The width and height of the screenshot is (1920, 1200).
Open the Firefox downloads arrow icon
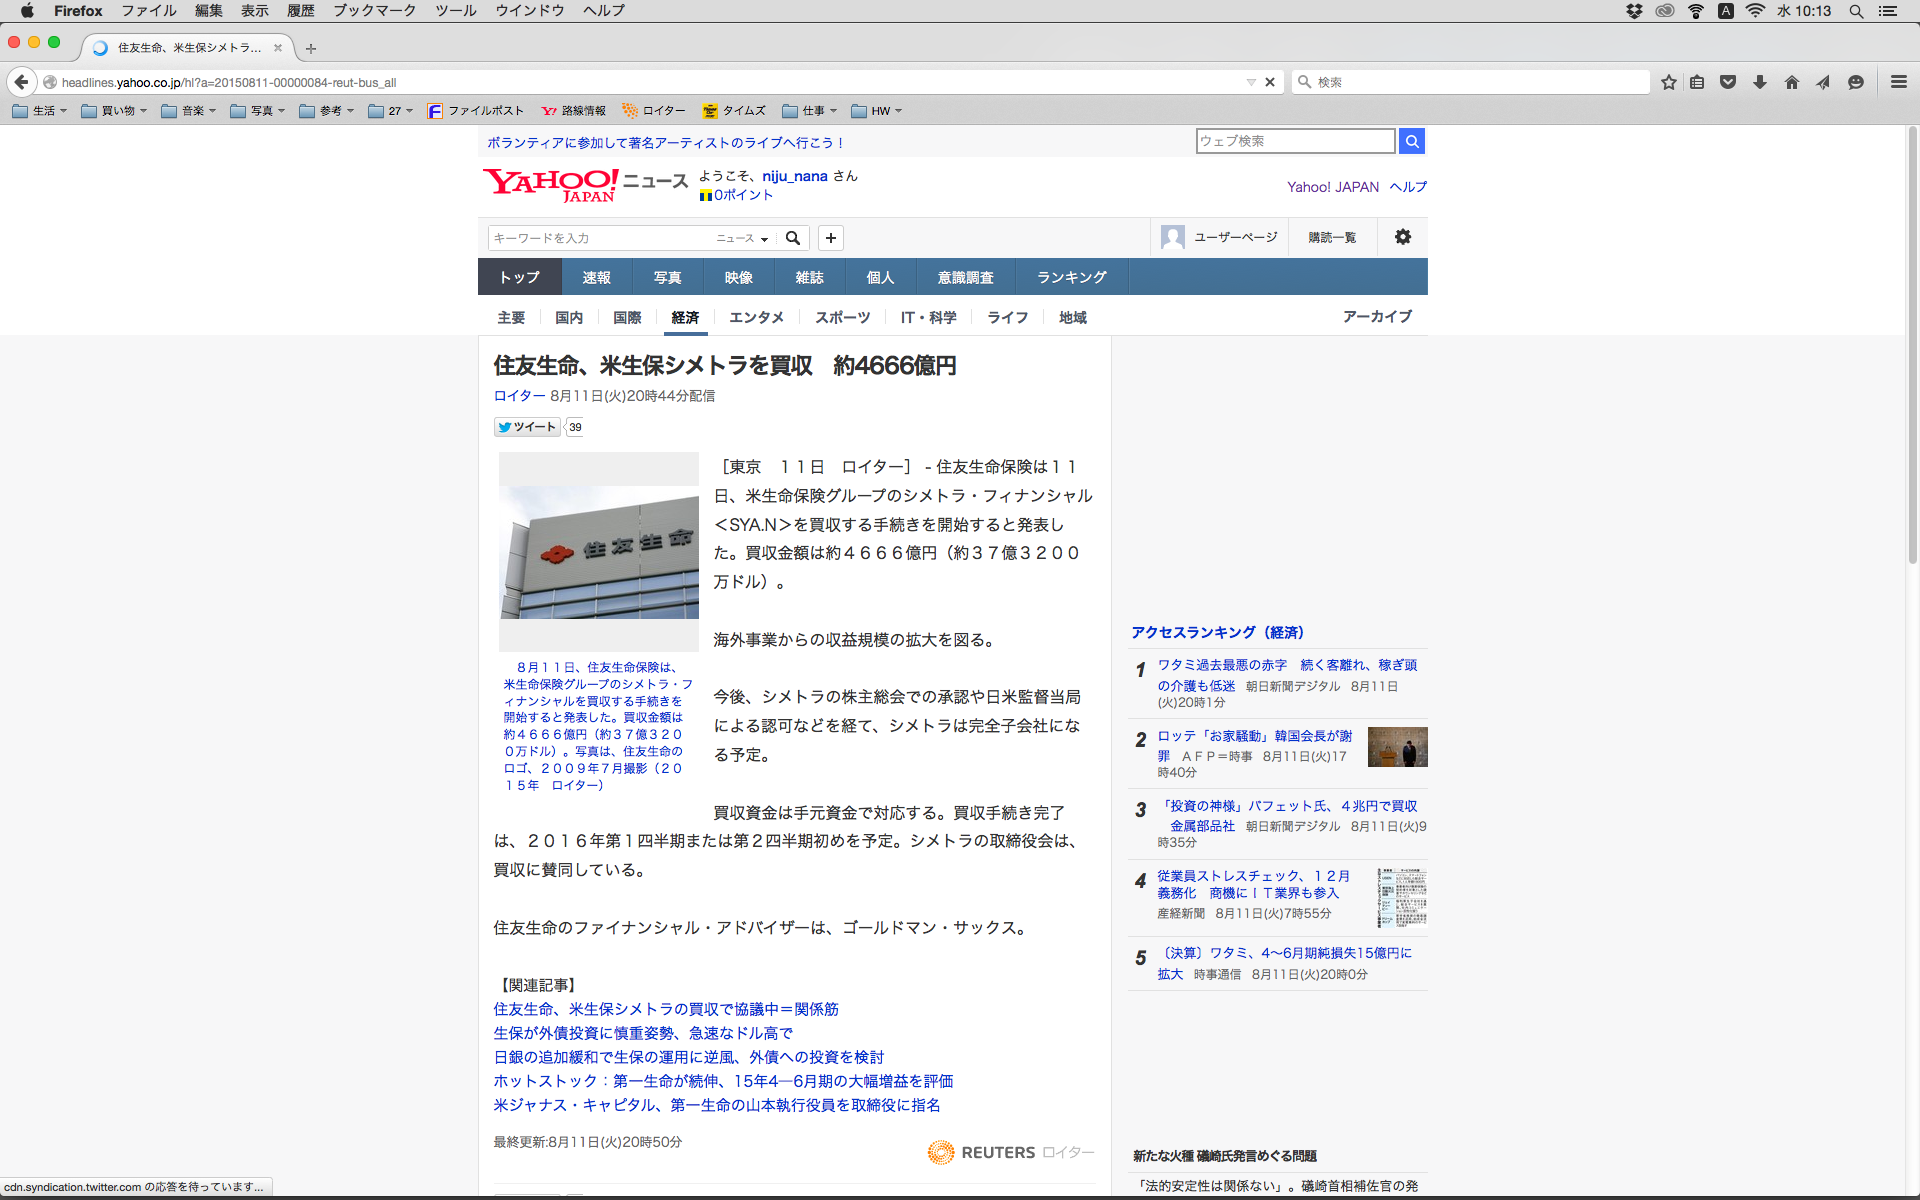pyautogui.click(x=1760, y=82)
